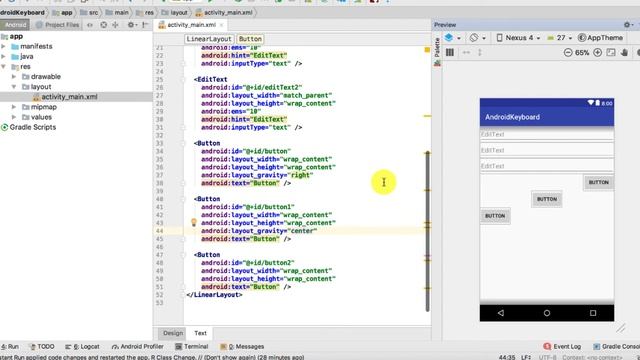Open the Run tool window
Viewport: 640px width, 360px height.
pyautogui.click(x=10, y=347)
